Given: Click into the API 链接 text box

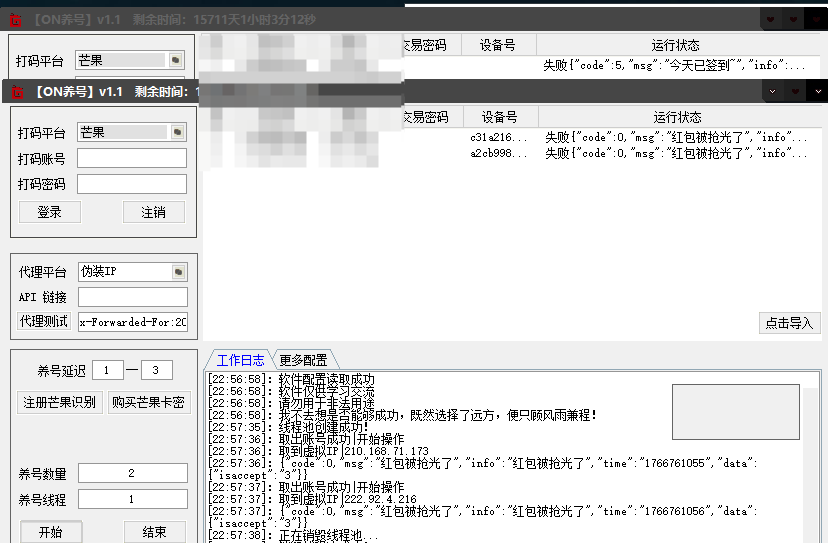Looking at the screenshot, I should coord(132,297).
